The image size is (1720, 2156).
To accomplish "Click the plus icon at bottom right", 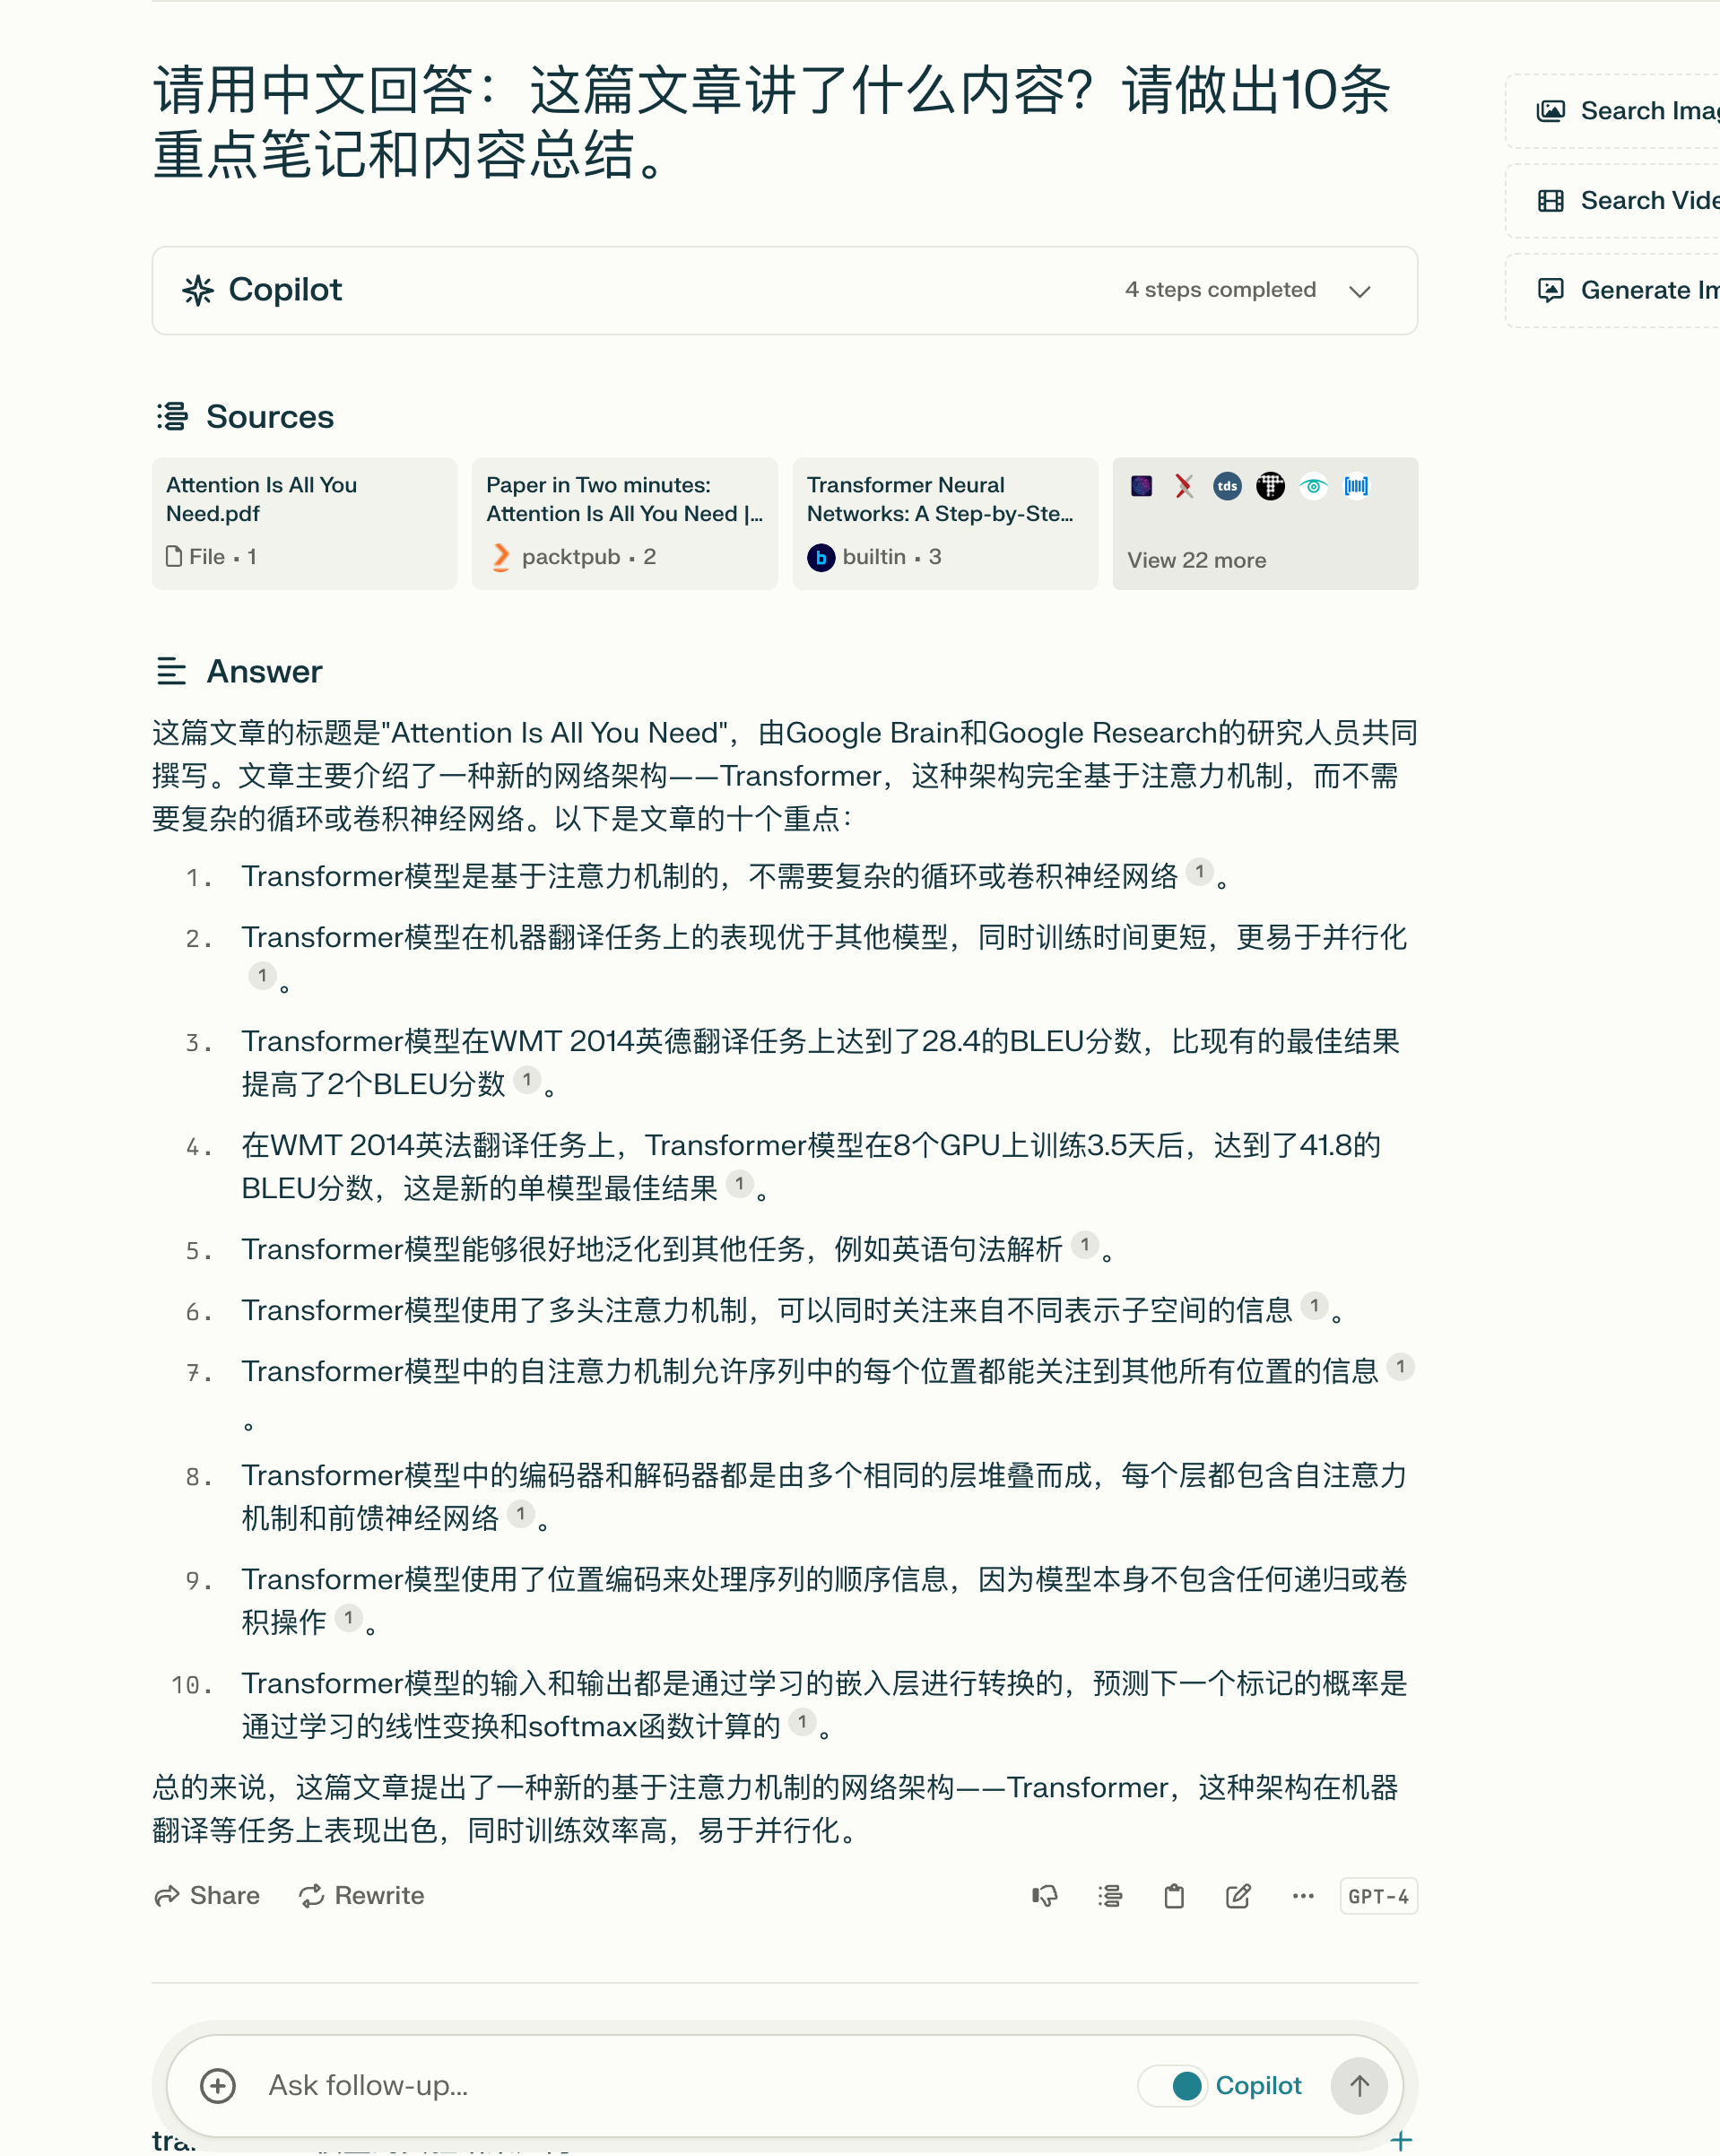I will [x=1401, y=2141].
